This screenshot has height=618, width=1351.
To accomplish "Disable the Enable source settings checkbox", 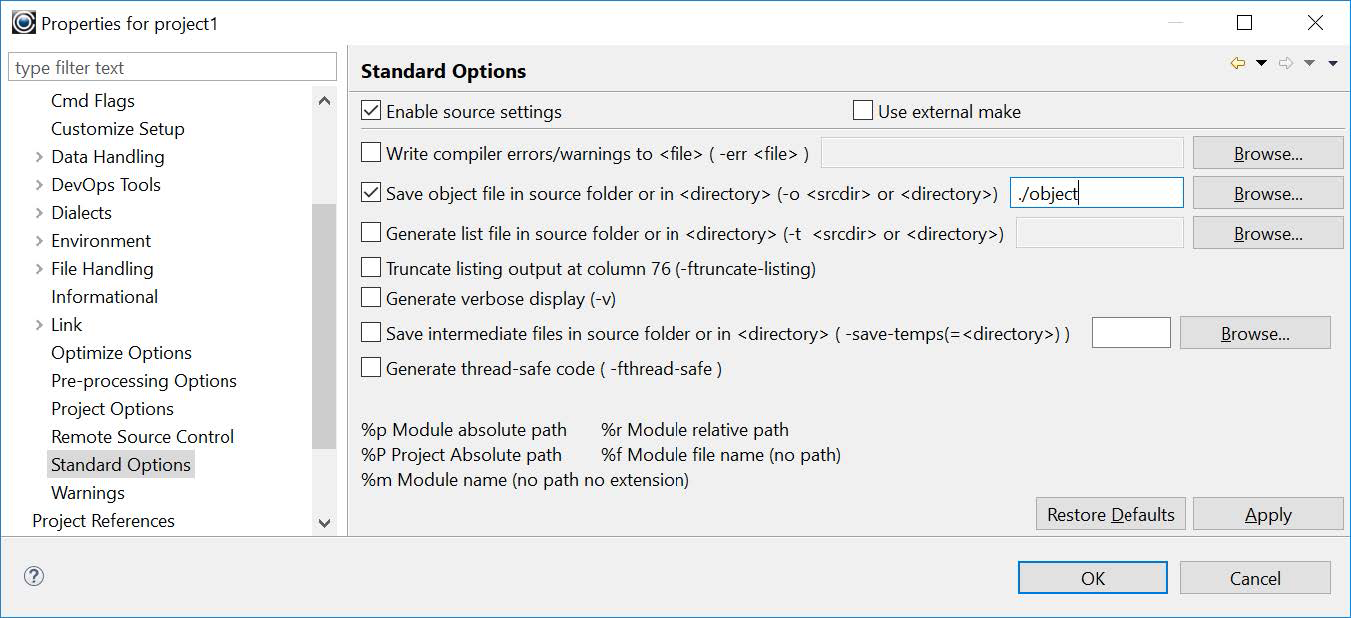I will [371, 111].
